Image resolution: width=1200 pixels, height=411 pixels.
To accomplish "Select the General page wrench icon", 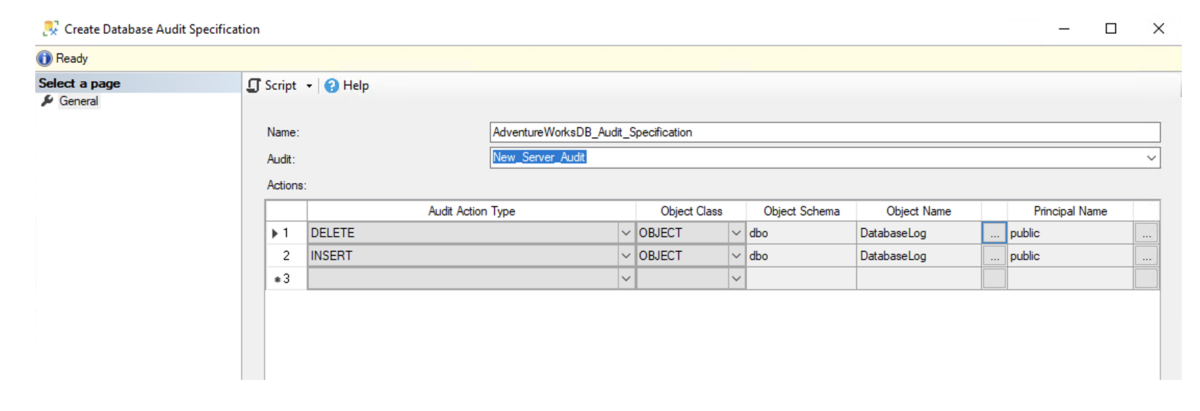I will (46, 101).
